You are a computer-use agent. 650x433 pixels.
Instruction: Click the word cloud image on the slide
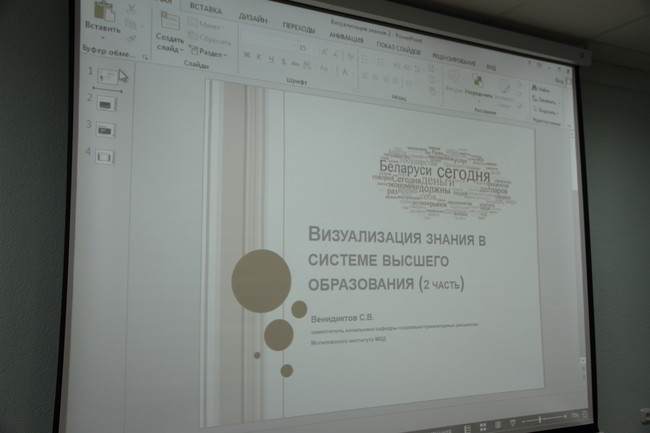443,181
